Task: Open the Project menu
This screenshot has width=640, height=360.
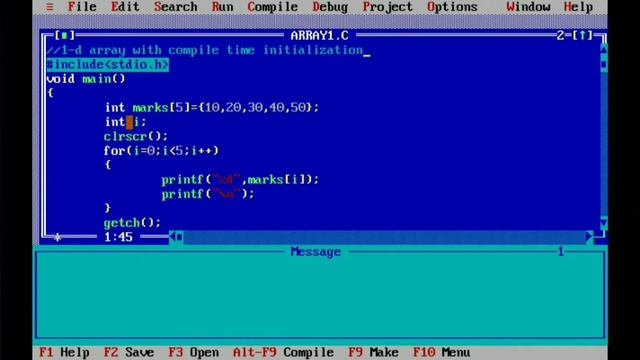Action: coord(388,7)
